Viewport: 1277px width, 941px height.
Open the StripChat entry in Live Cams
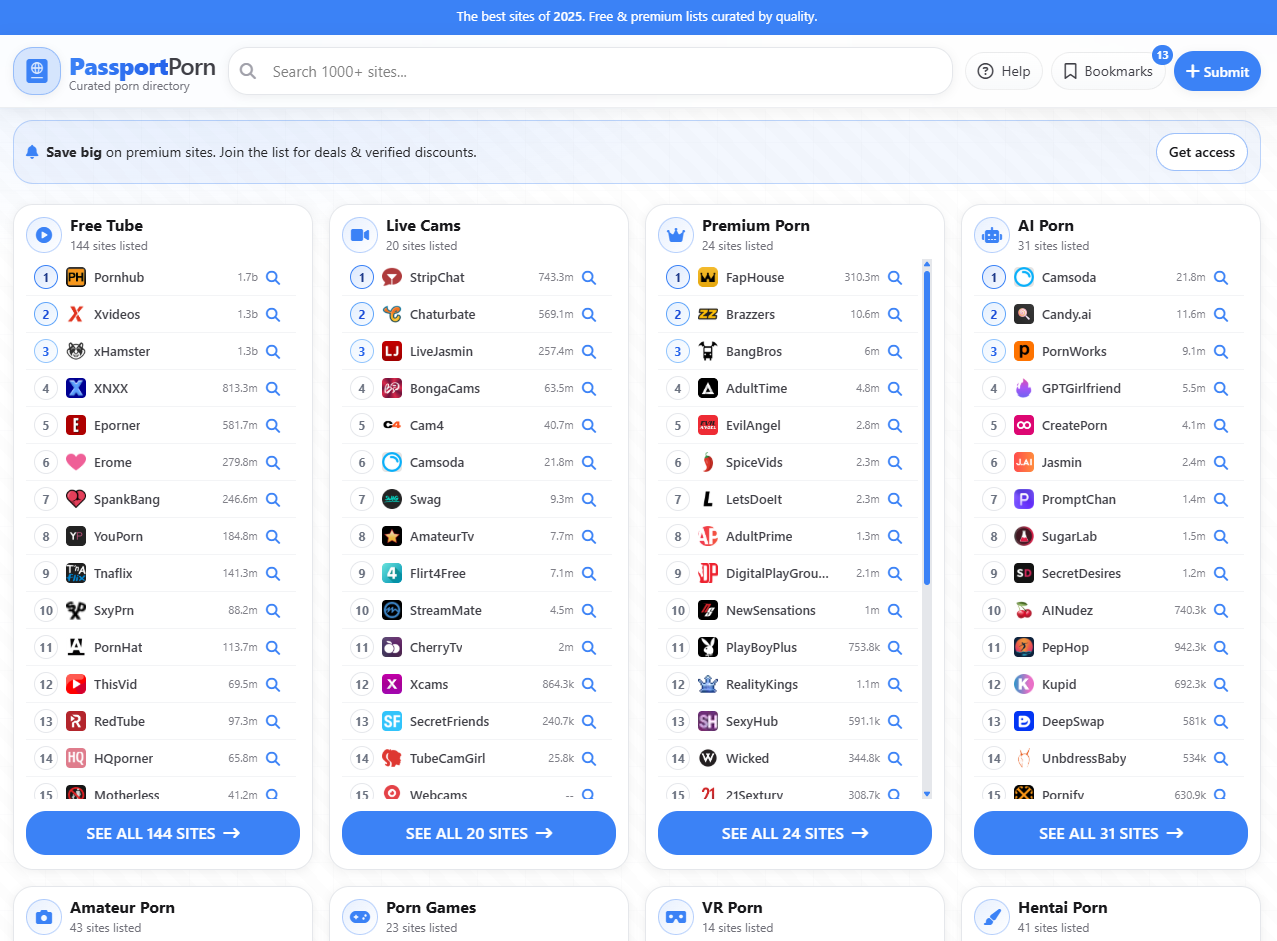click(x=437, y=278)
